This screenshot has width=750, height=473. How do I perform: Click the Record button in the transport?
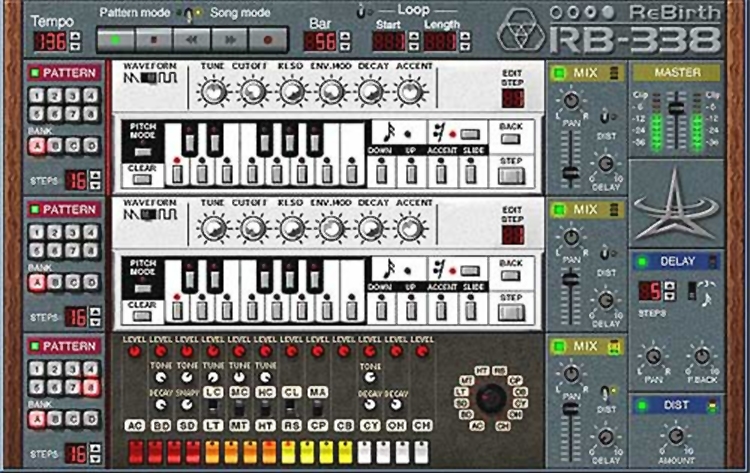[267, 41]
